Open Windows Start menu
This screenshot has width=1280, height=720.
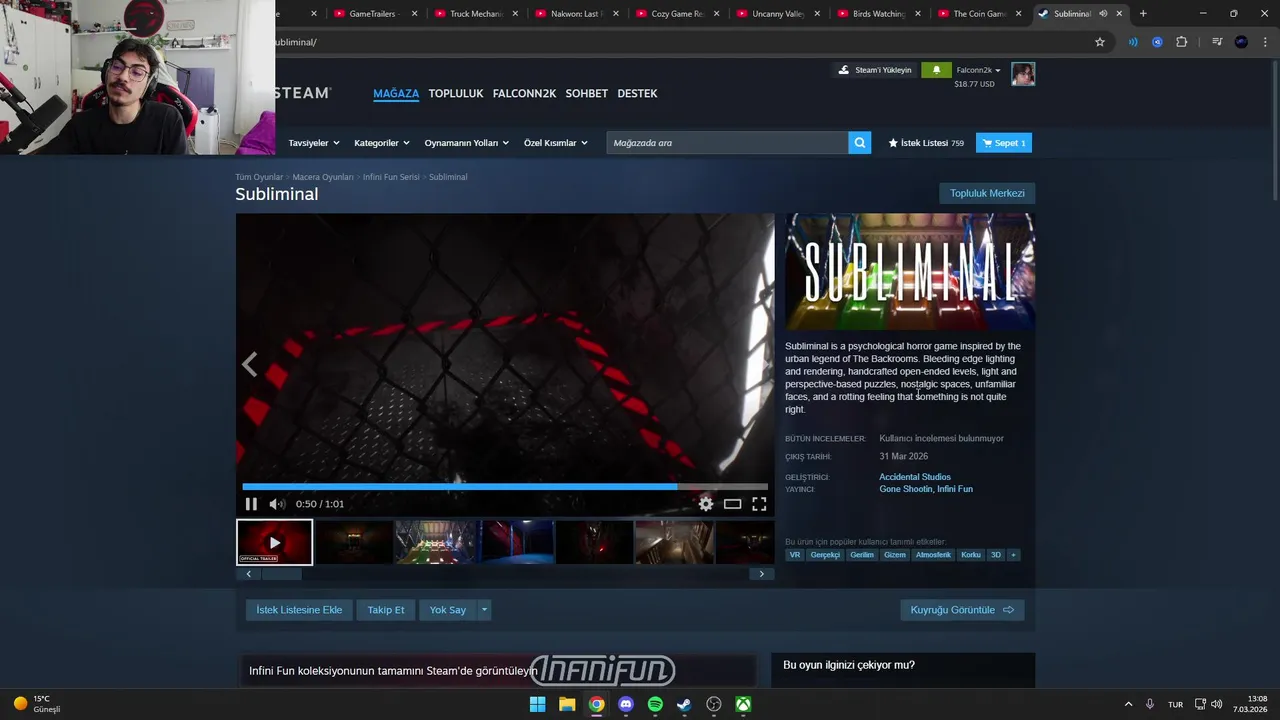point(537,704)
